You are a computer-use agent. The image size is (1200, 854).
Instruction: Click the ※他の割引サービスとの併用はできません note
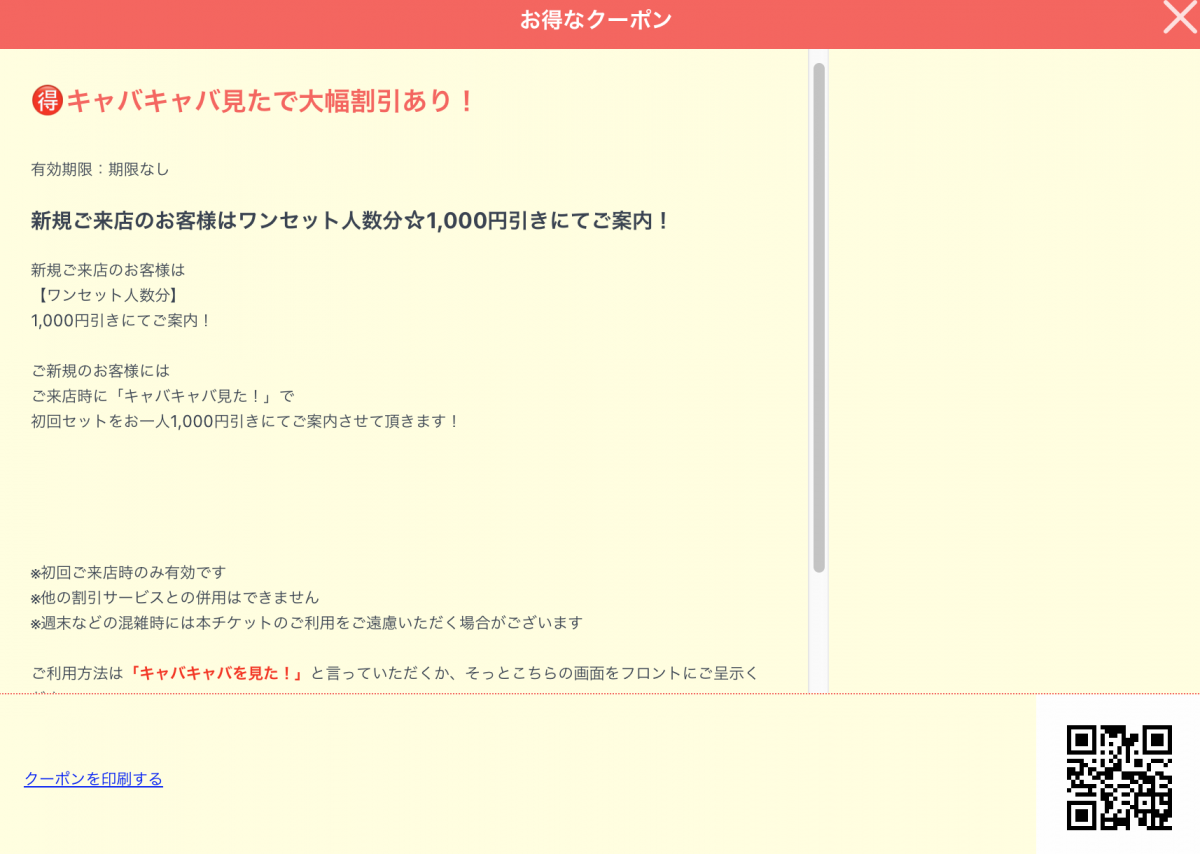coord(175,598)
